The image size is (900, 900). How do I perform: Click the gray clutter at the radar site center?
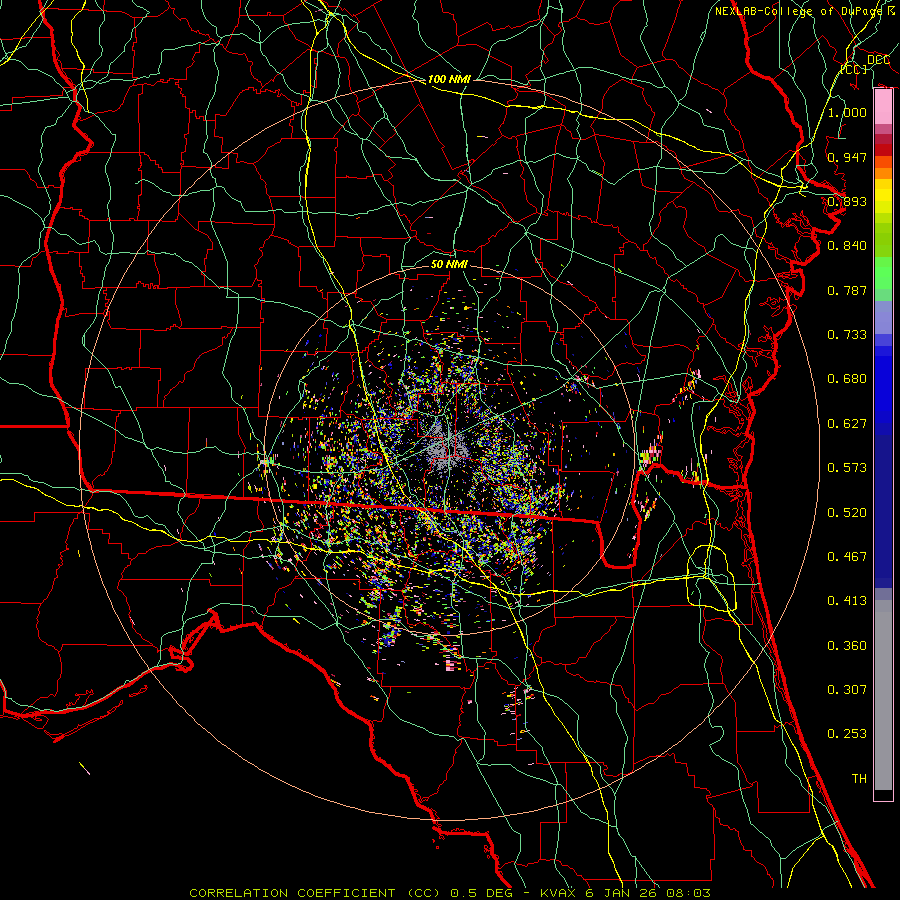pyautogui.click(x=448, y=449)
